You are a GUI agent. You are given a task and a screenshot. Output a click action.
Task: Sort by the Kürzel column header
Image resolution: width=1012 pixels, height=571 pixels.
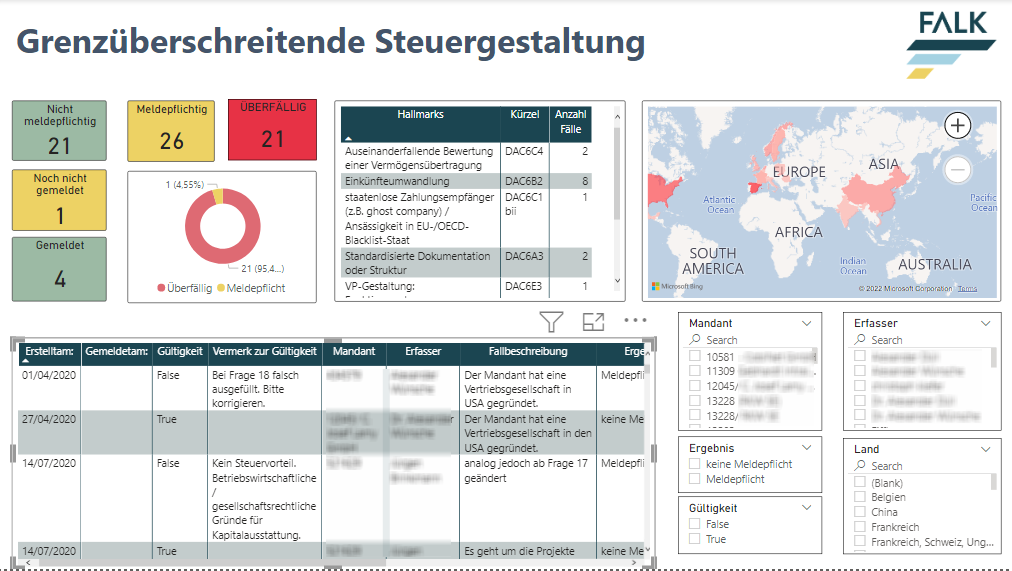pos(525,124)
